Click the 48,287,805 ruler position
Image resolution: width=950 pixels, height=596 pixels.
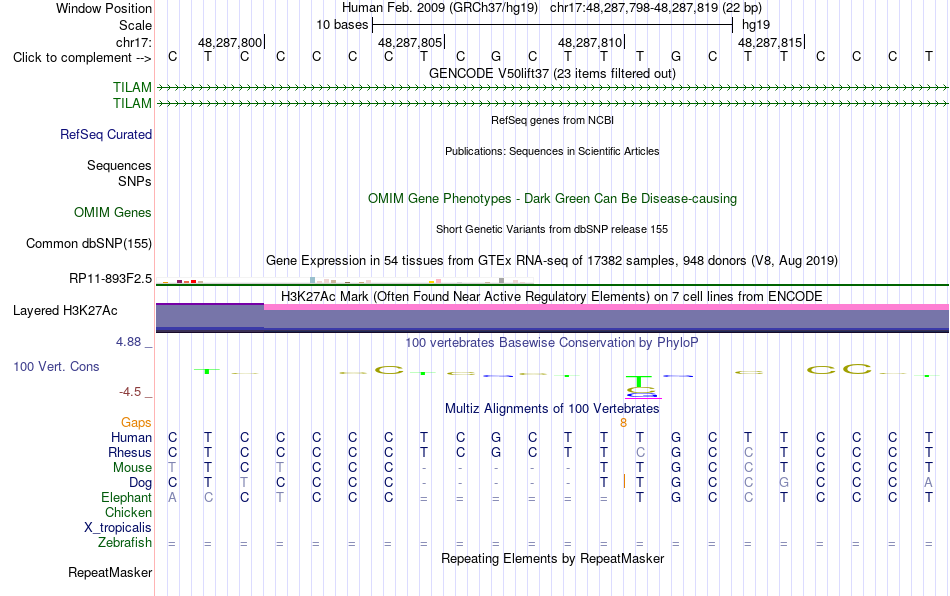click(410, 42)
